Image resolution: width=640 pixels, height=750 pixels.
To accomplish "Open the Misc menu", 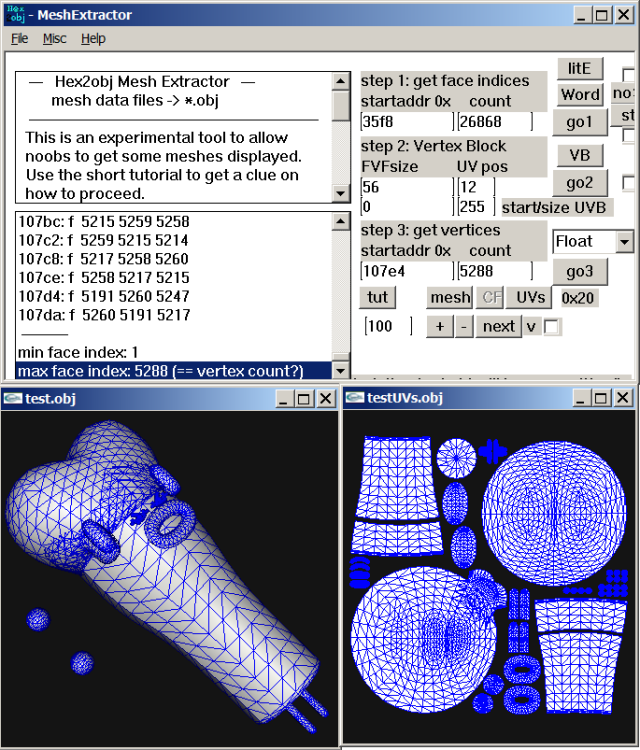I will click(55, 38).
